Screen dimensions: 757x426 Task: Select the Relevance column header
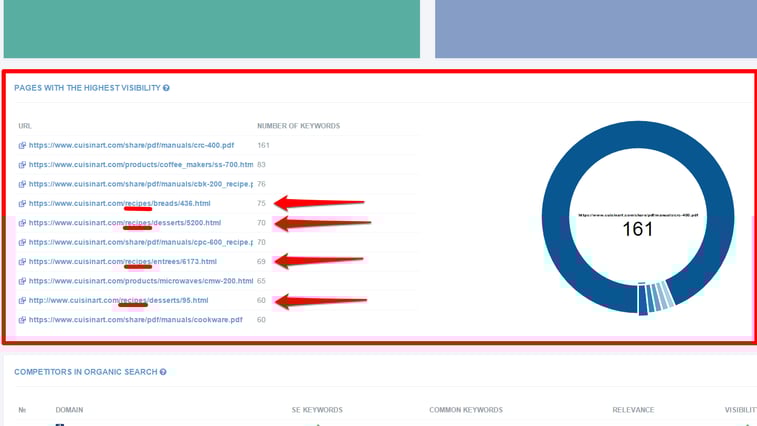click(x=633, y=410)
